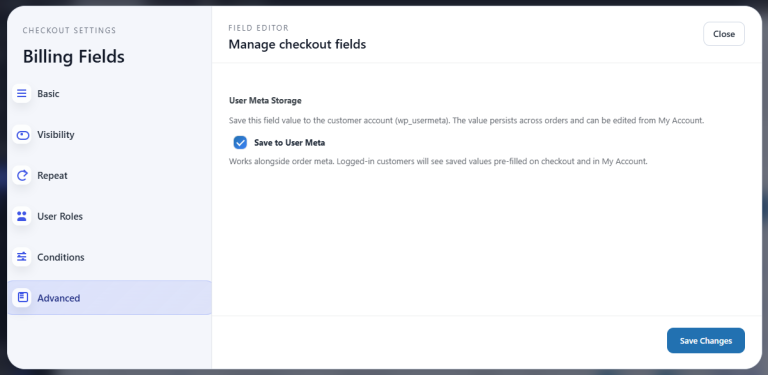This screenshot has width=768, height=375.
Task: Click the Field Editor label
Action: point(259,28)
